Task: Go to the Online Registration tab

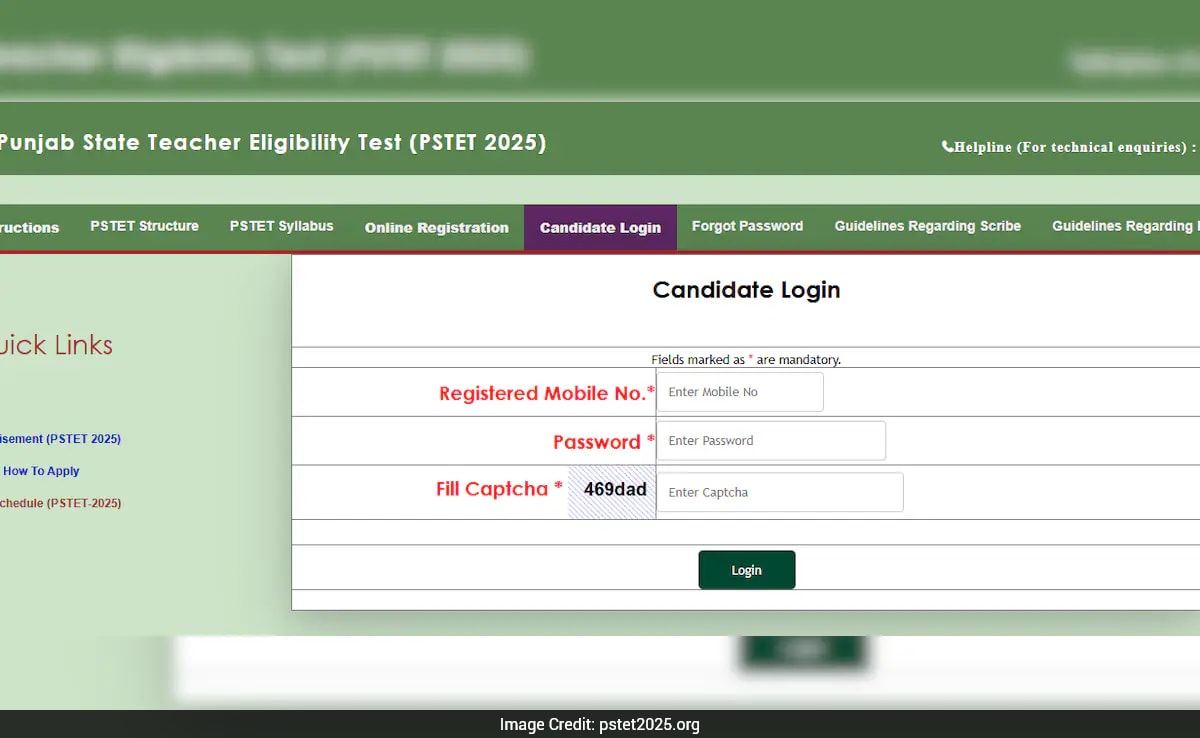Action: click(x=436, y=228)
